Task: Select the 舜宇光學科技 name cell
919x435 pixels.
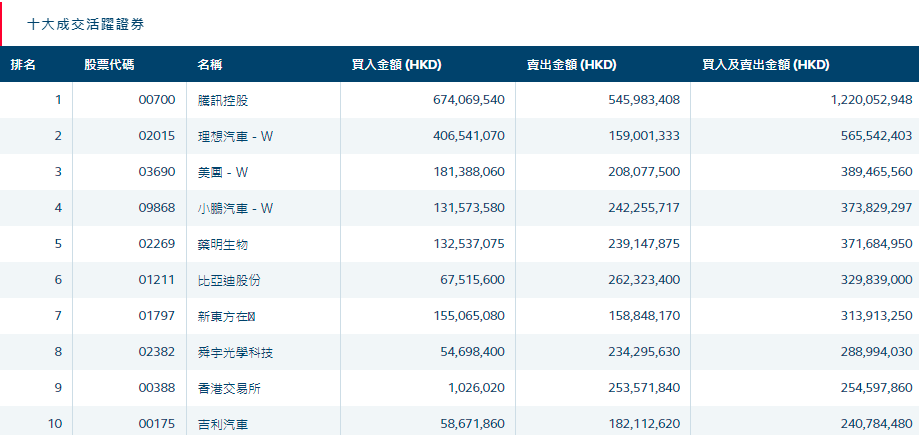Action: [236, 352]
